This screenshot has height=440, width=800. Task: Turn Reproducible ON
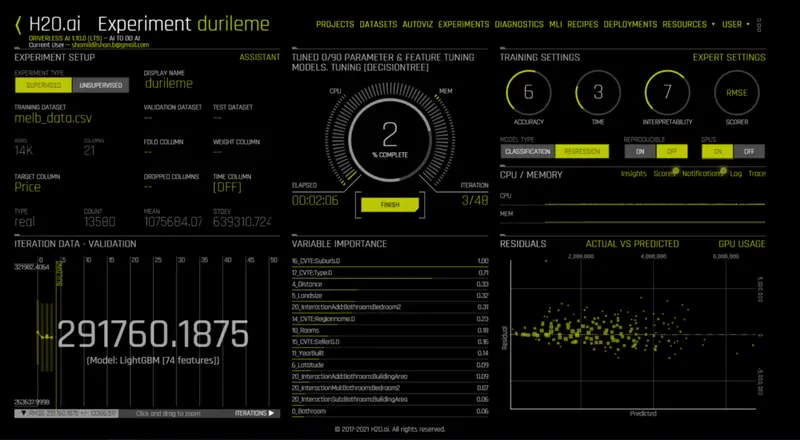[x=640, y=152]
